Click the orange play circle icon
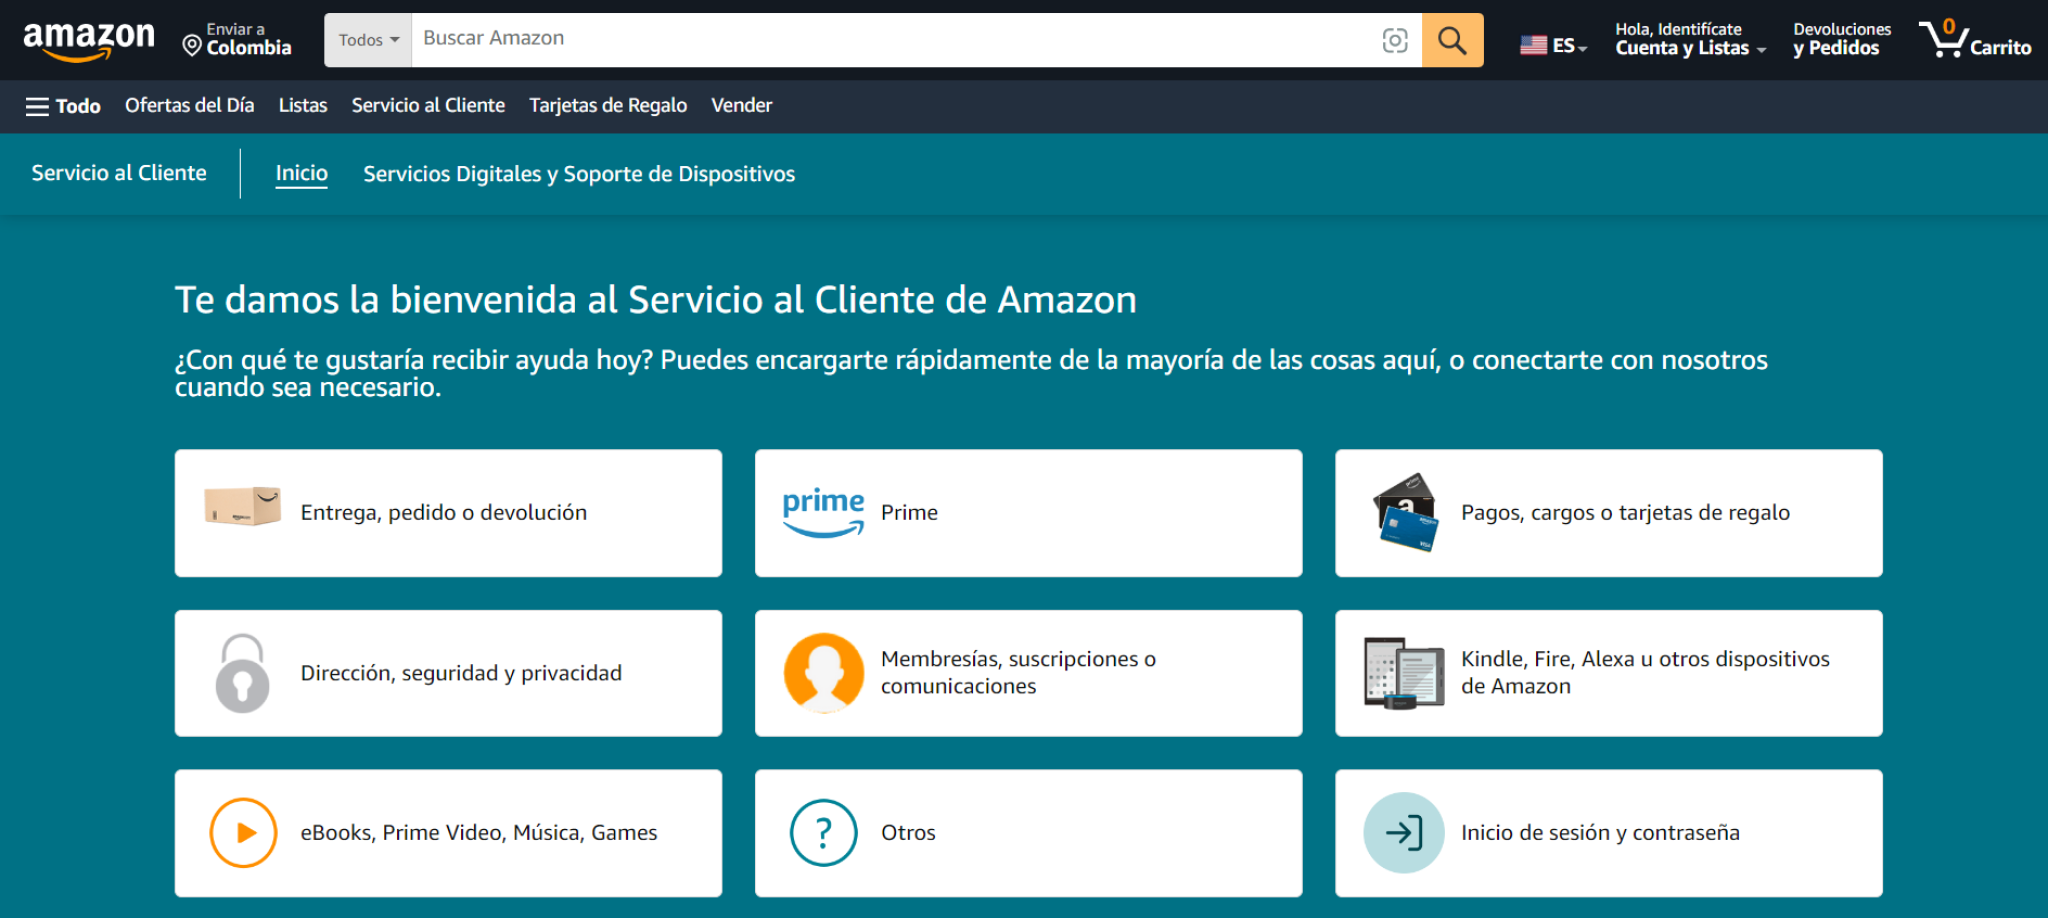 coord(243,833)
